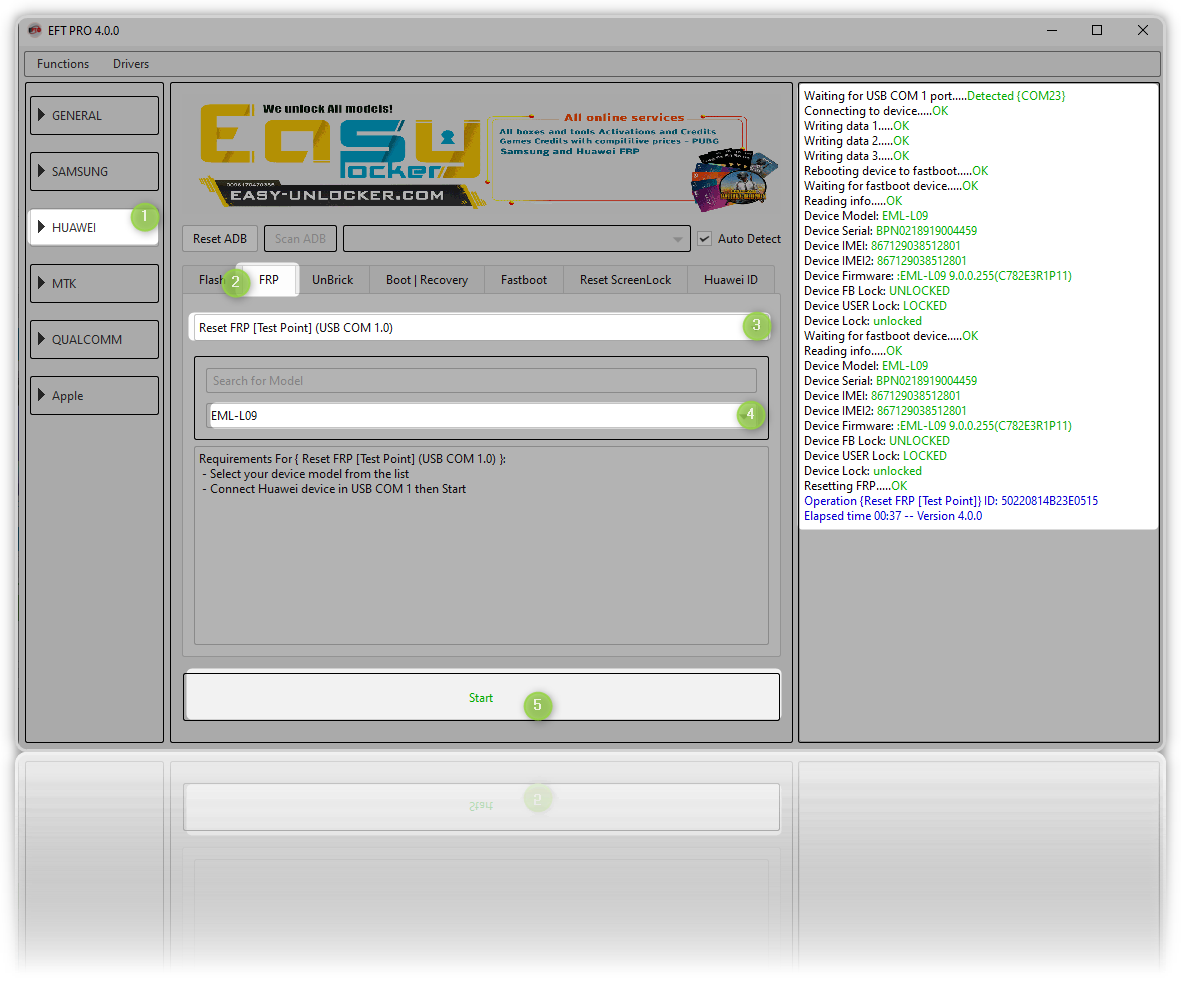Image resolution: width=1181 pixels, height=988 pixels.
Task: Switch to the UnBrick tab
Action: (x=332, y=280)
